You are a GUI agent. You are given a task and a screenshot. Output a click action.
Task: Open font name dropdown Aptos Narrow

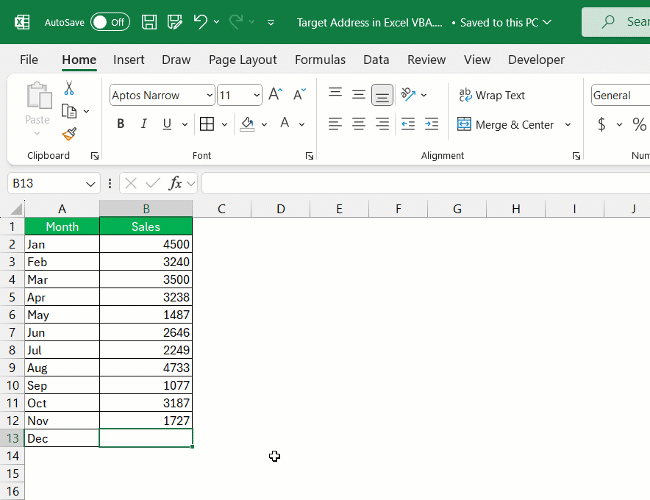(x=210, y=95)
